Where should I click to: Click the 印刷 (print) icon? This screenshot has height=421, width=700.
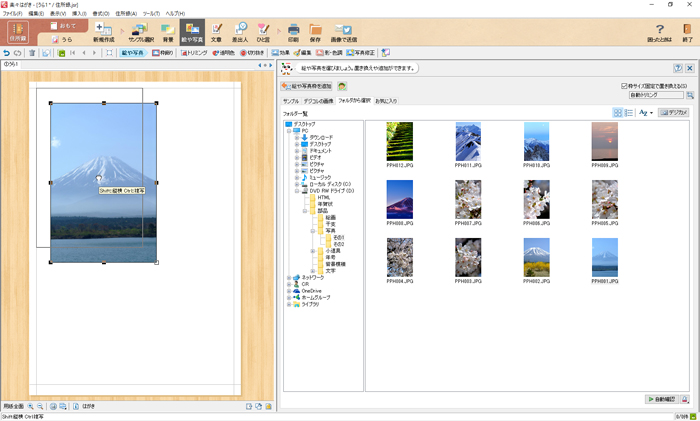click(293, 31)
